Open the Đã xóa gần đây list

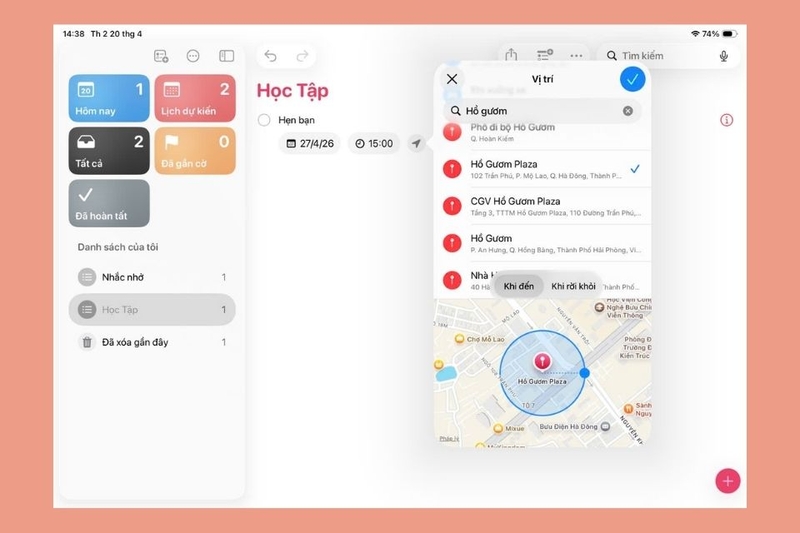tap(152, 342)
